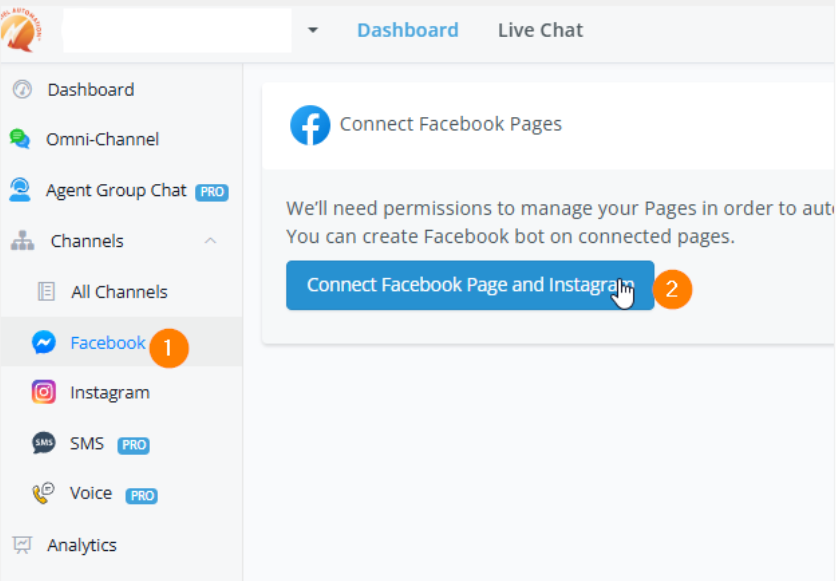Click the Facebook logo in Connect header
The height and width of the screenshot is (581, 839).
pos(310,125)
